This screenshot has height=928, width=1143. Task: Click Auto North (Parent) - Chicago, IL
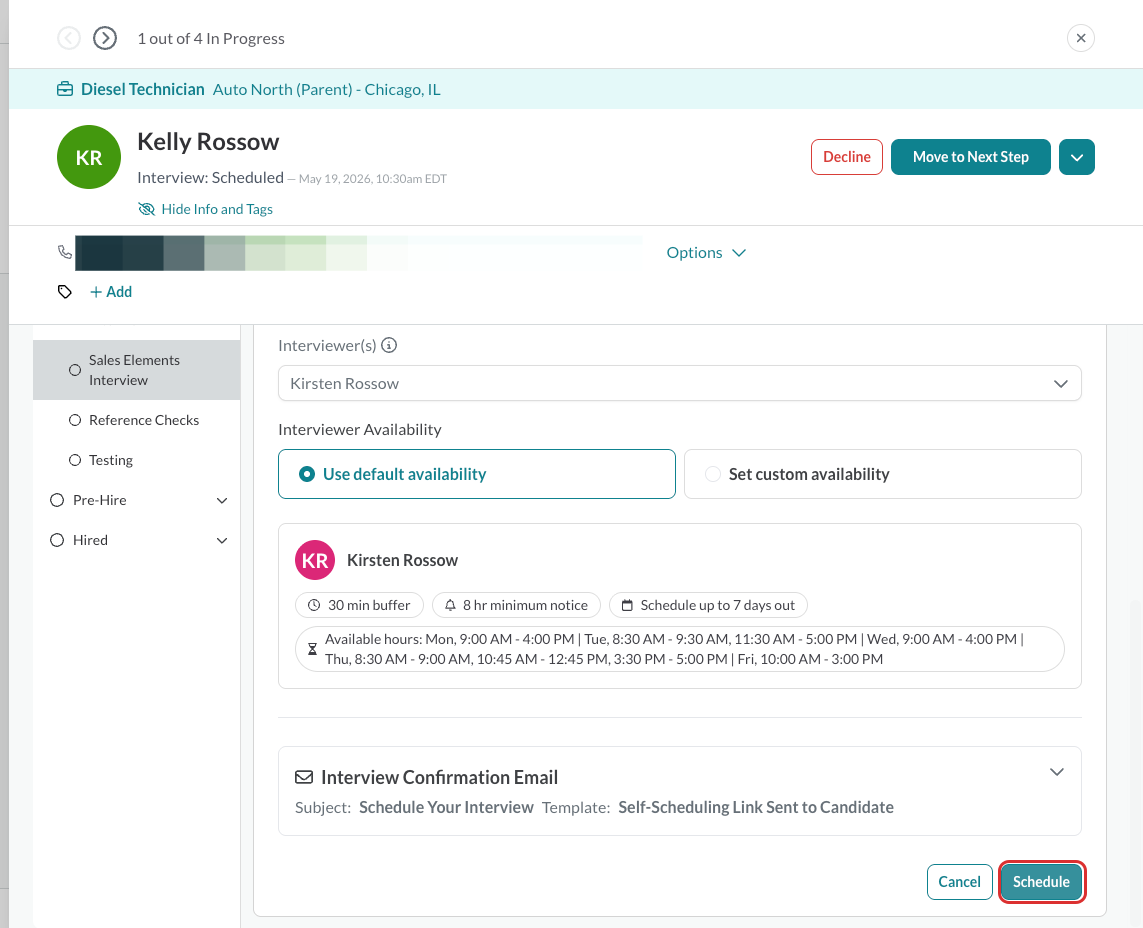[x=327, y=90]
